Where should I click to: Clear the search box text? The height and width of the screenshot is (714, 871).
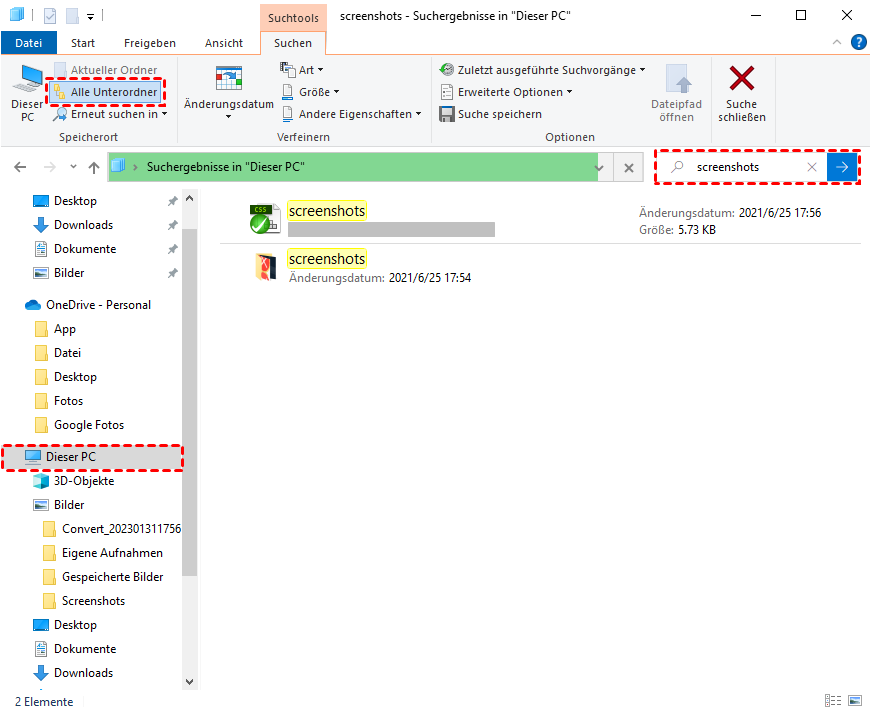(812, 167)
